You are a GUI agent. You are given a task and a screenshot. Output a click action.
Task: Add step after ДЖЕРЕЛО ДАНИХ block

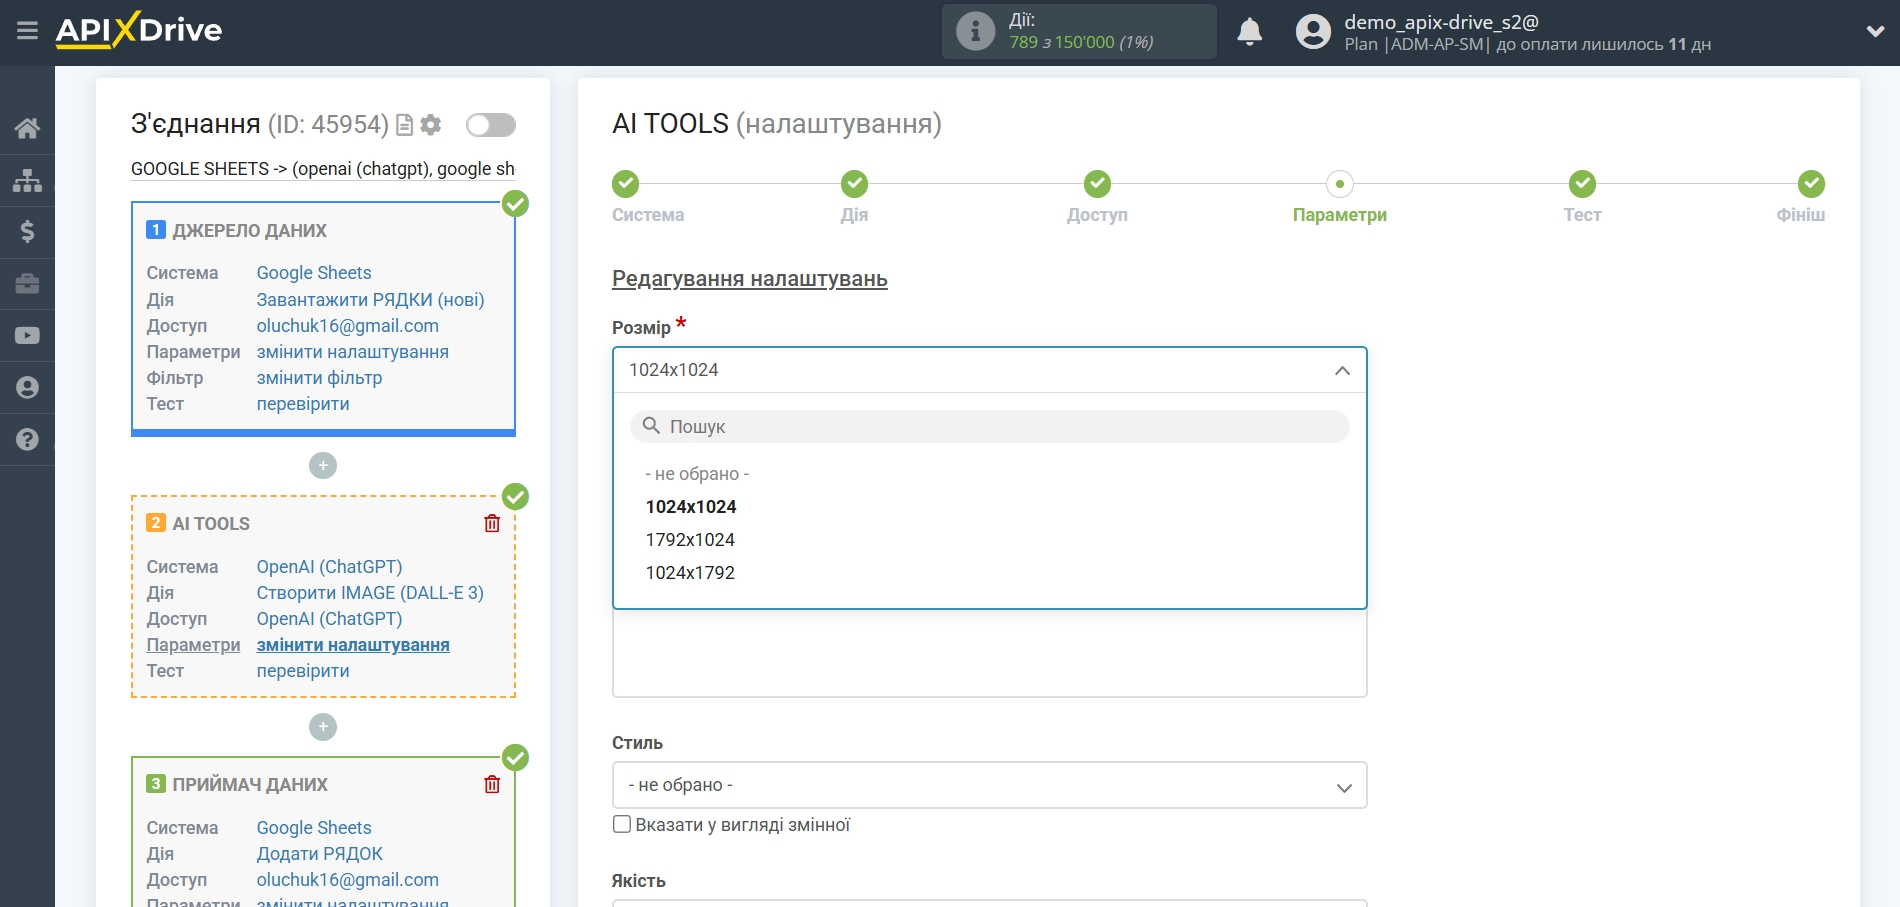click(x=323, y=466)
